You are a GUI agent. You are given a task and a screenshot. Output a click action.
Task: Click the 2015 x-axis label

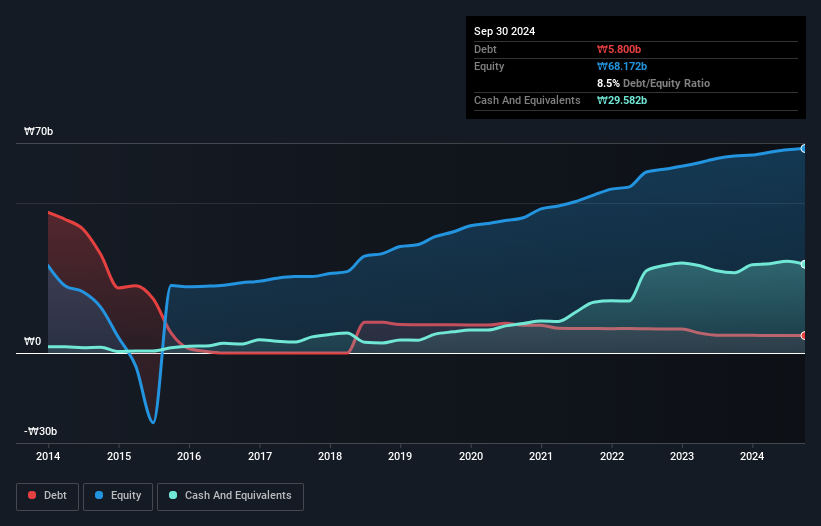coord(119,456)
